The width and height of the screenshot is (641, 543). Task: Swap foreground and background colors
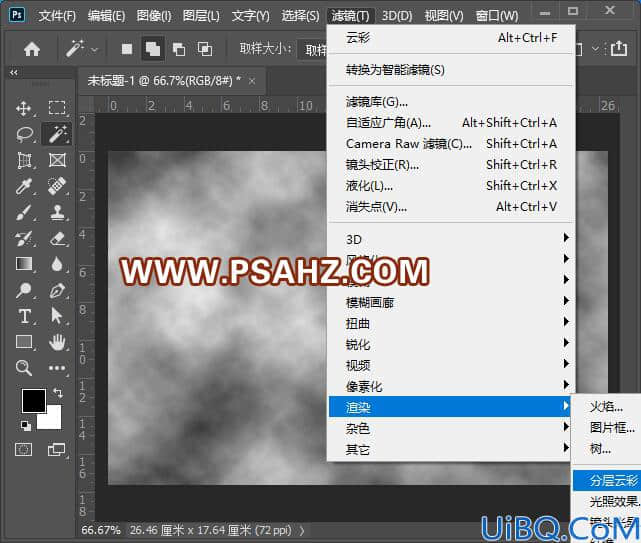tap(58, 393)
